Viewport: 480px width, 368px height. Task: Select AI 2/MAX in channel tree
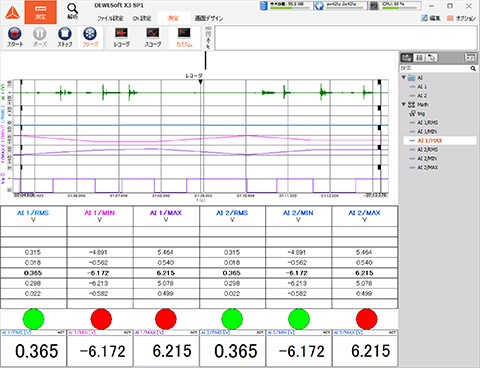click(x=427, y=168)
